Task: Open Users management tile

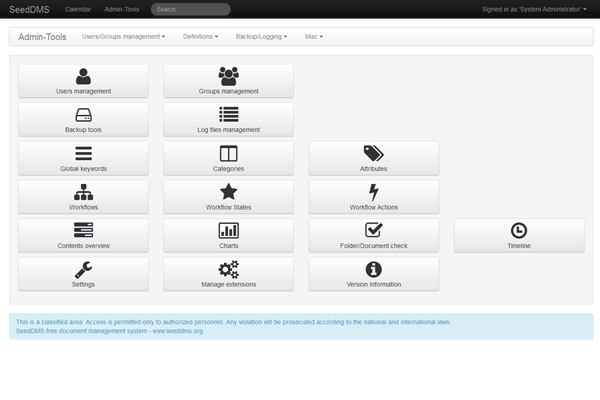Action: (83, 81)
